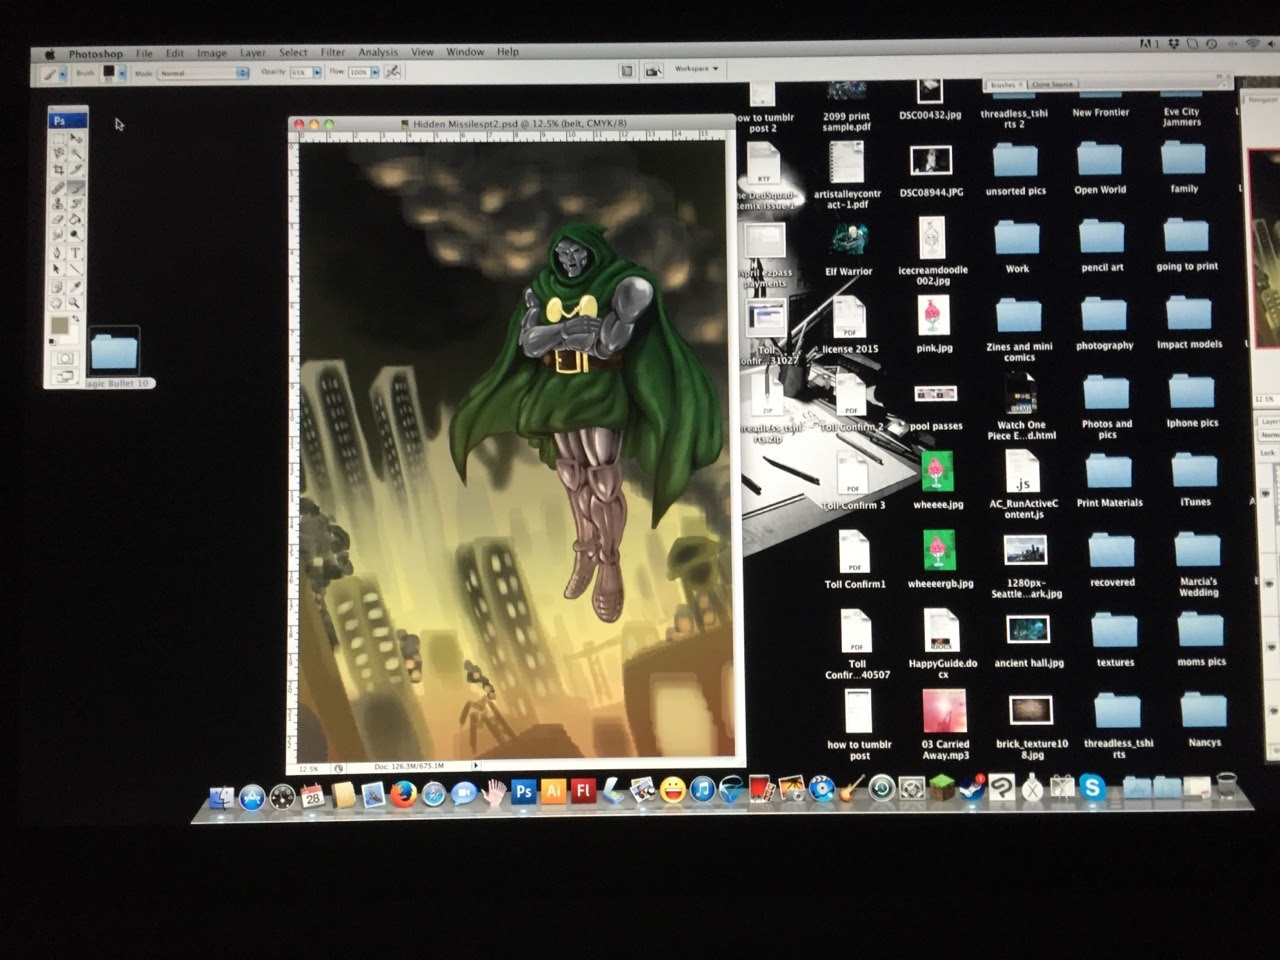
Task: Select the History Brush tool
Action: tap(76, 203)
